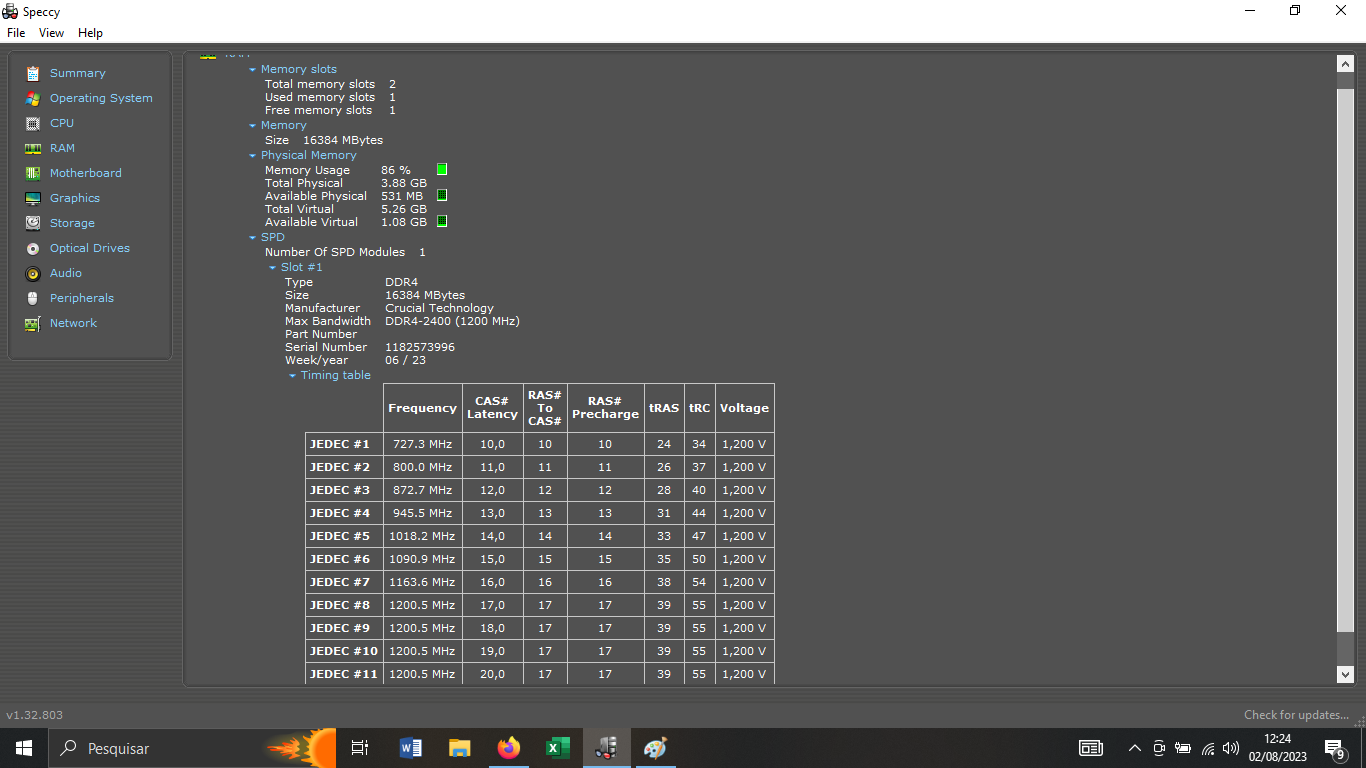
Task: Open the notification center icon
Action: pyautogui.click(x=1335, y=748)
